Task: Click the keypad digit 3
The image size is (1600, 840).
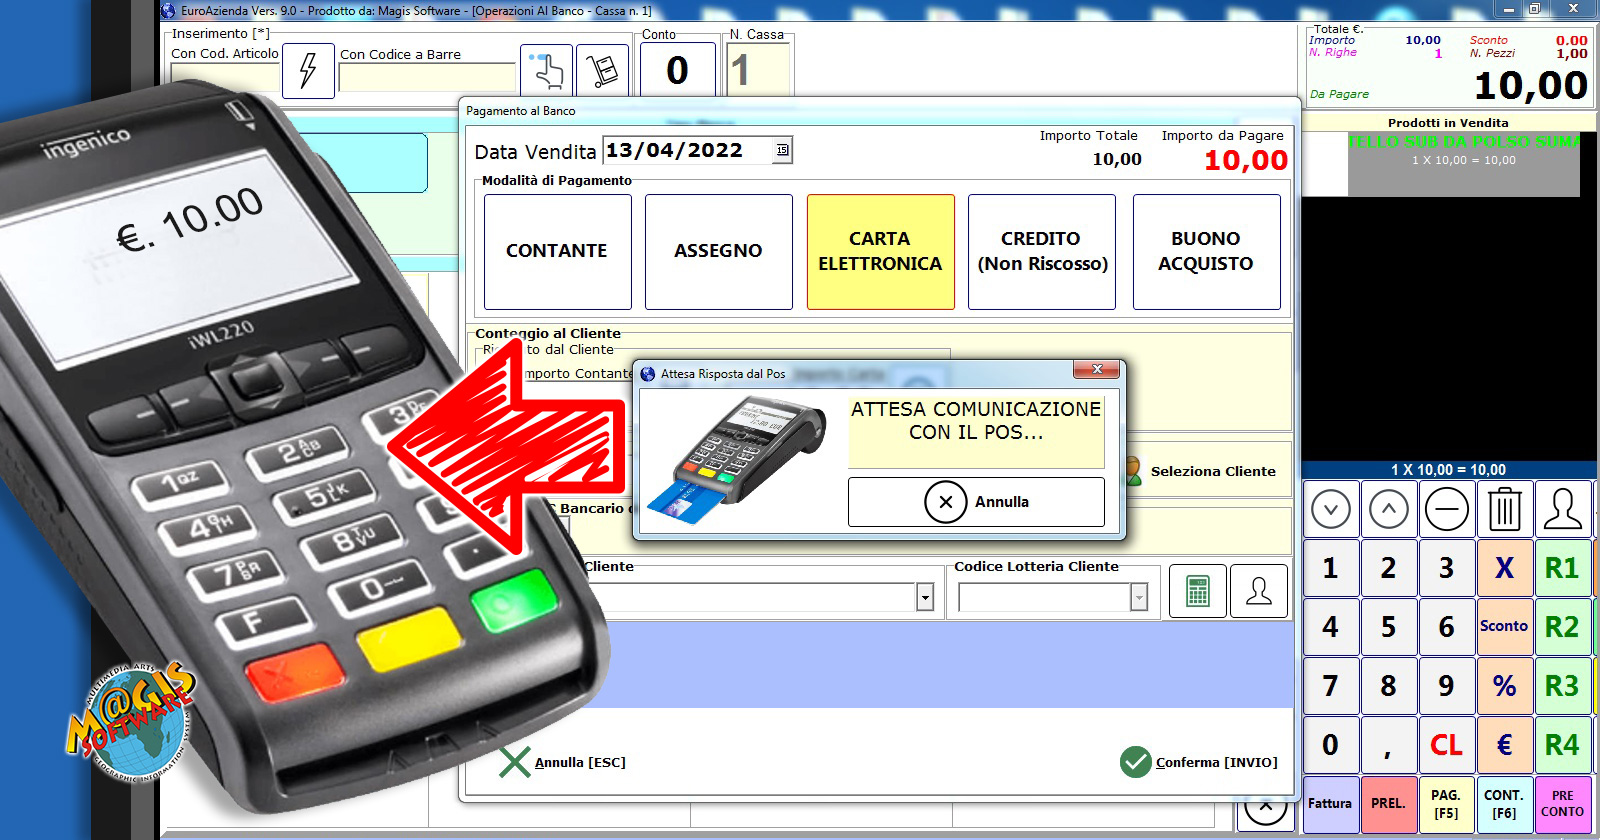Action: (x=1446, y=568)
